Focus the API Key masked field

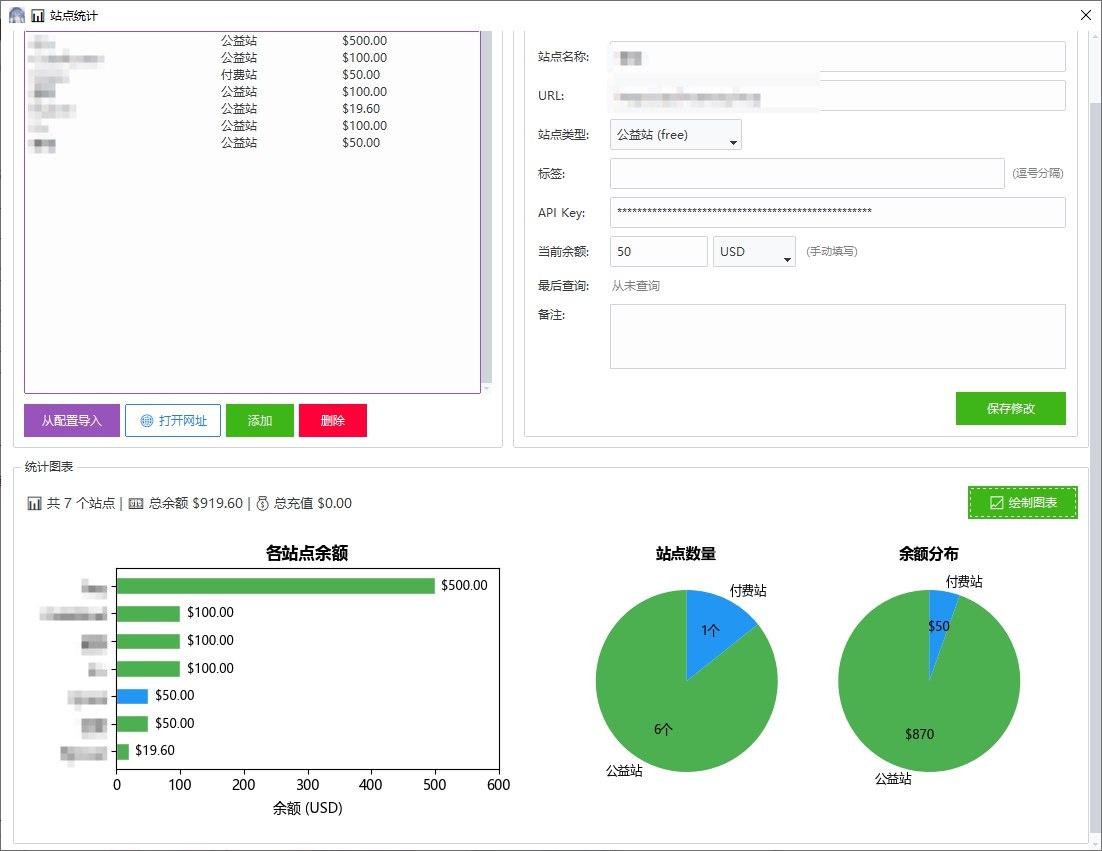(x=838, y=212)
